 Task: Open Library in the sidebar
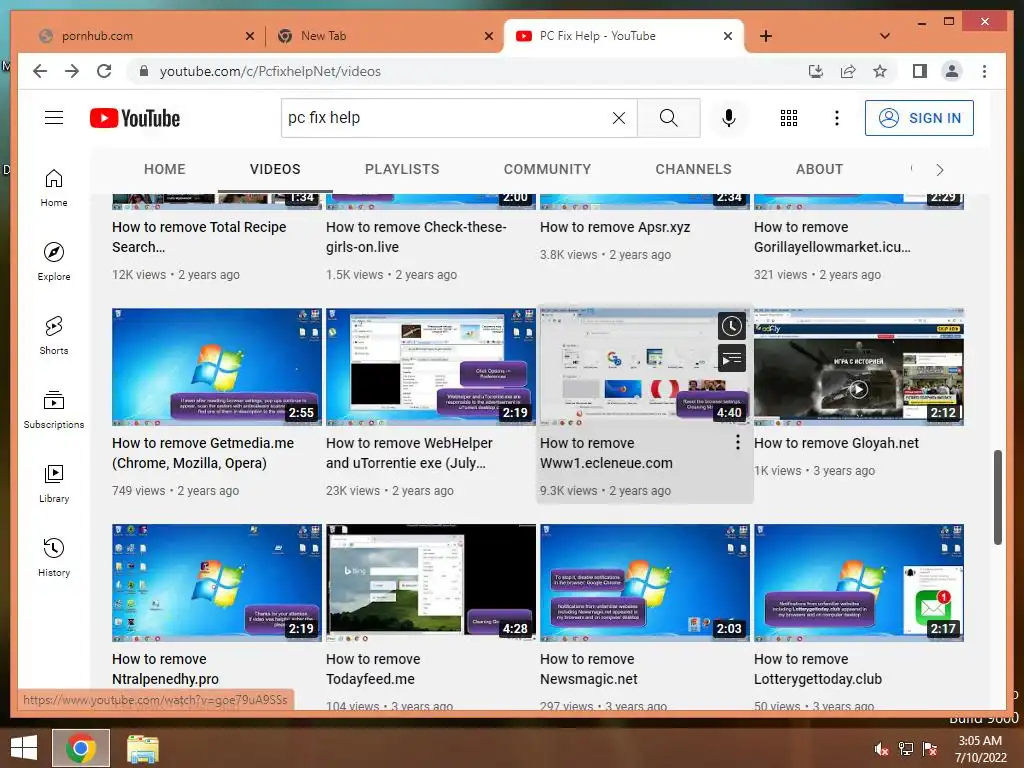(54, 483)
